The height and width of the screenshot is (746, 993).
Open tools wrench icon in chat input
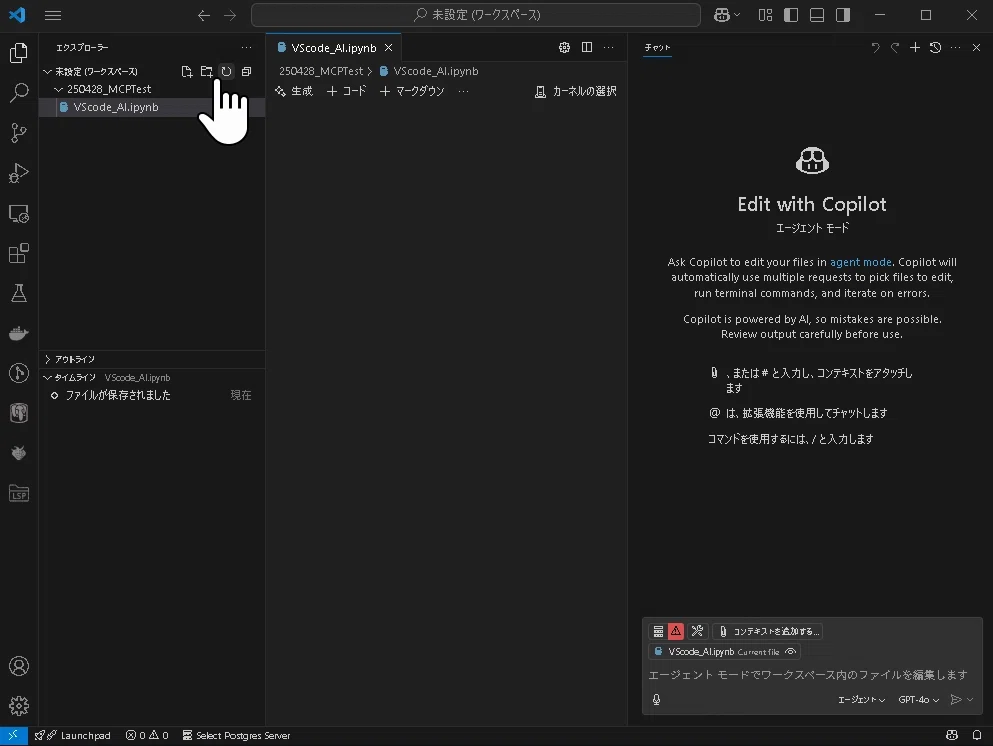point(697,631)
